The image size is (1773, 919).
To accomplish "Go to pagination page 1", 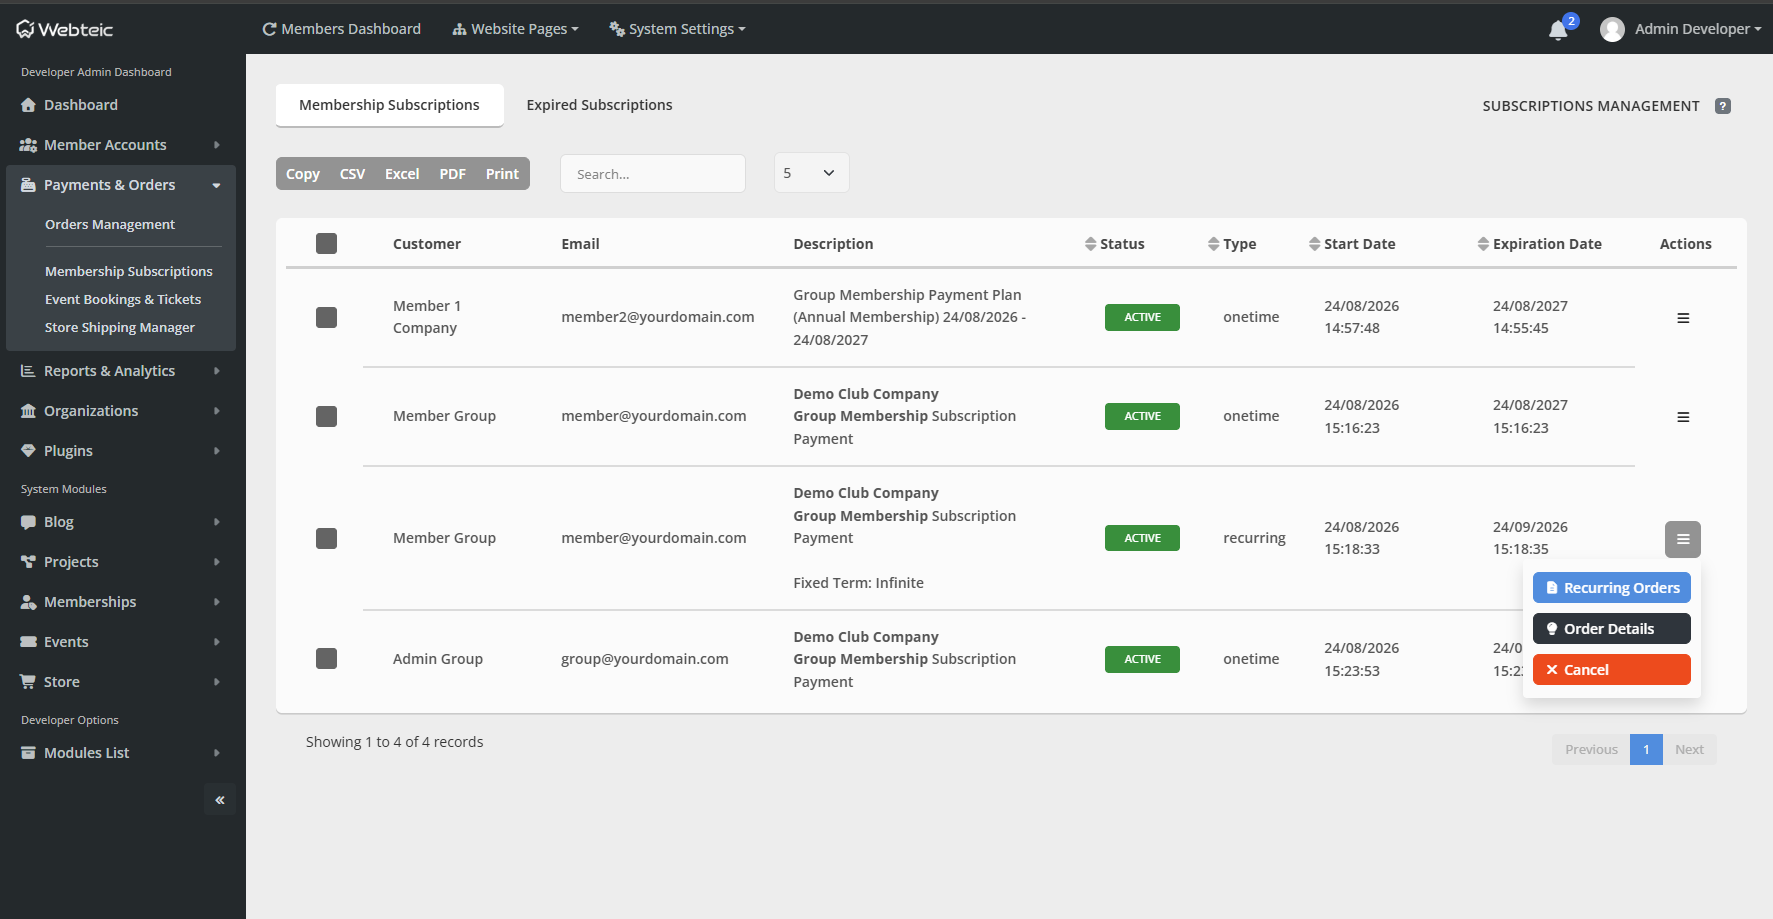I will 1646,749.
